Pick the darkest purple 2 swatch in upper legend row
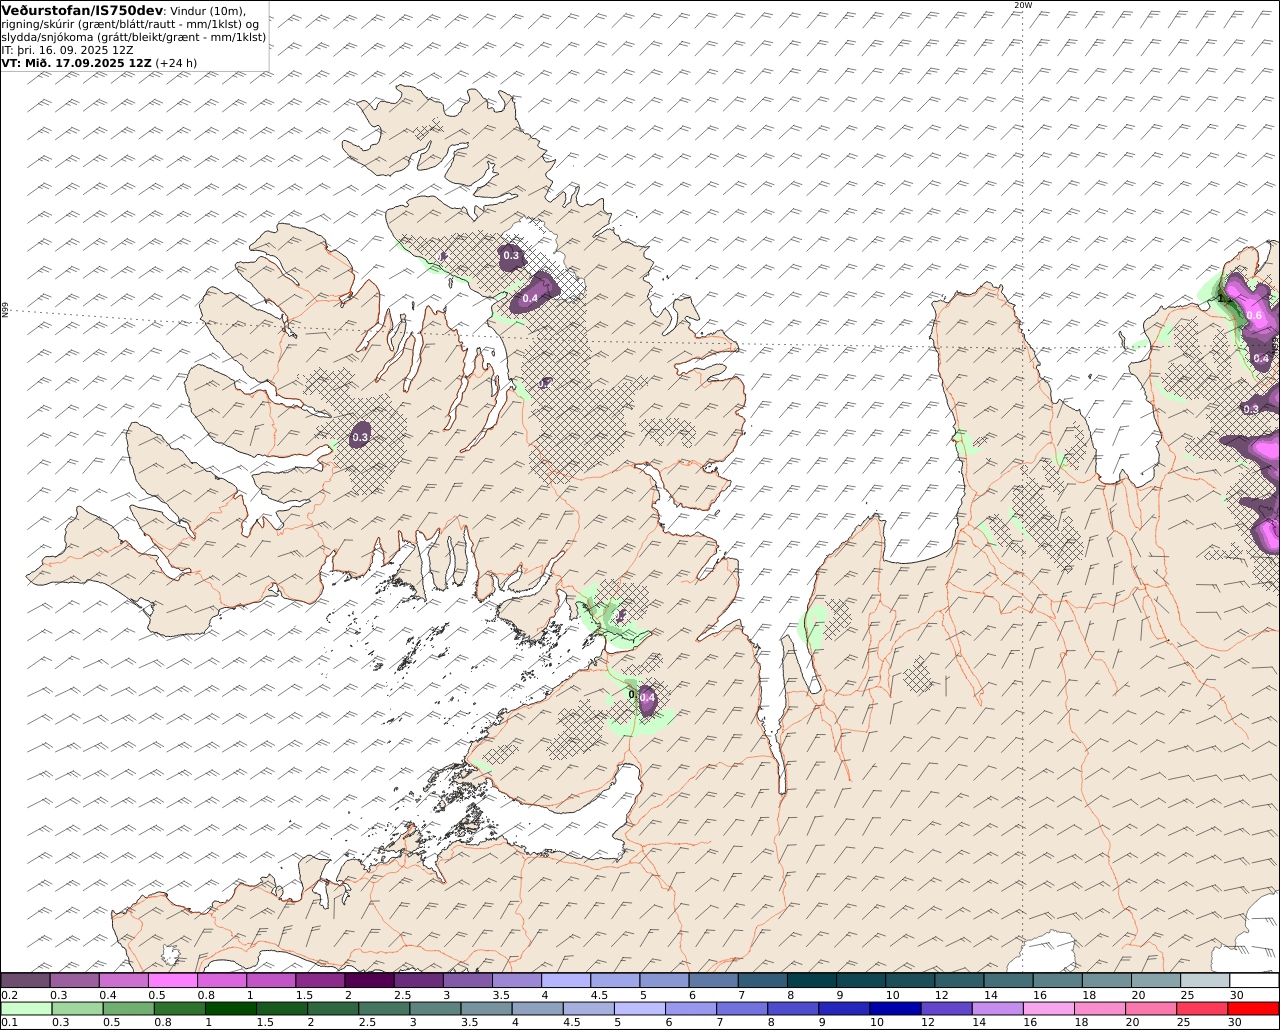The width and height of the screenshot is (1280, 1030). click(369, 980)
